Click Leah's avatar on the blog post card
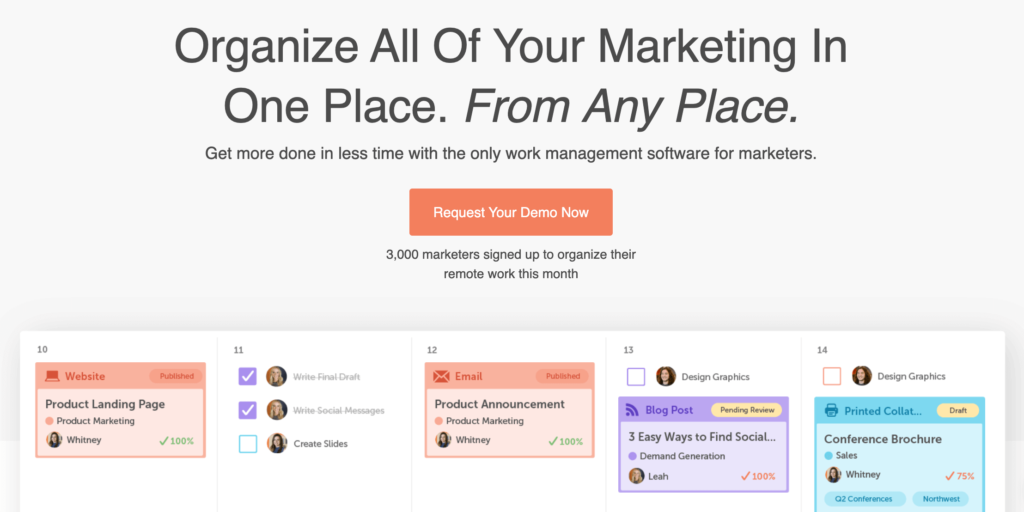The image size is (1024, 512). [x=637, y=476]
